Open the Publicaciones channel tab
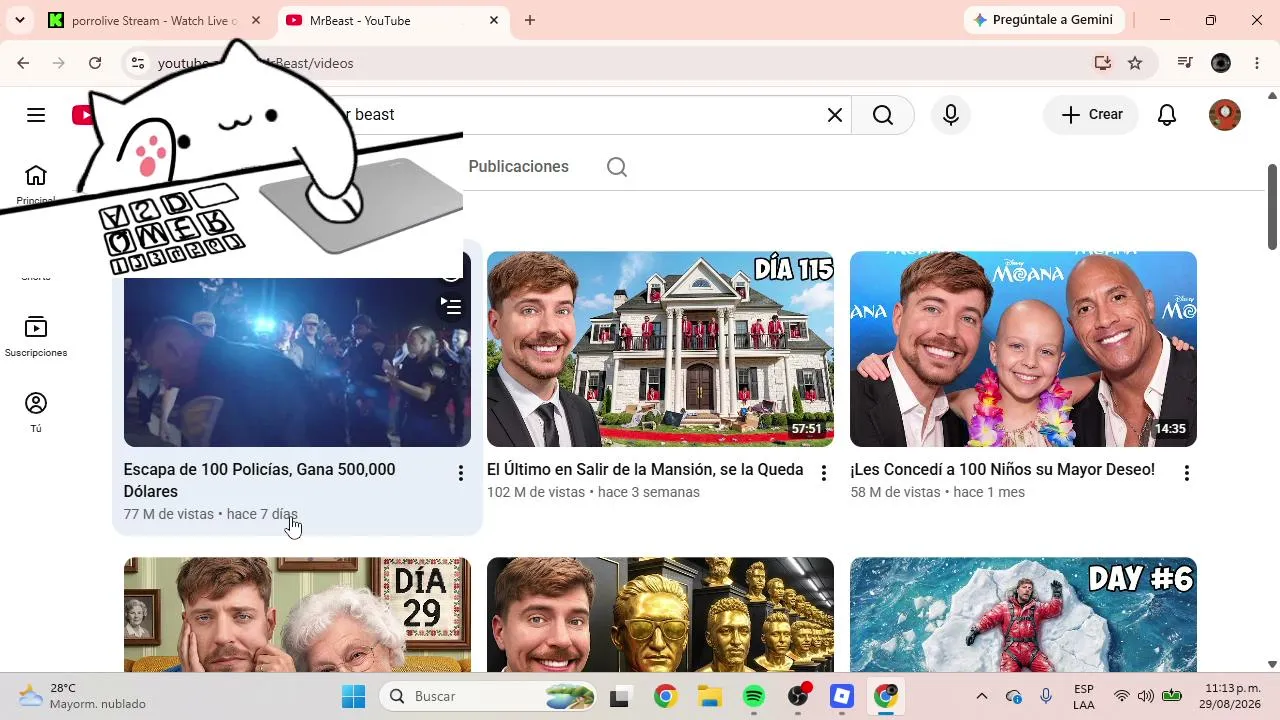This screenshot has width=1280, height=720. pos(518,167)
